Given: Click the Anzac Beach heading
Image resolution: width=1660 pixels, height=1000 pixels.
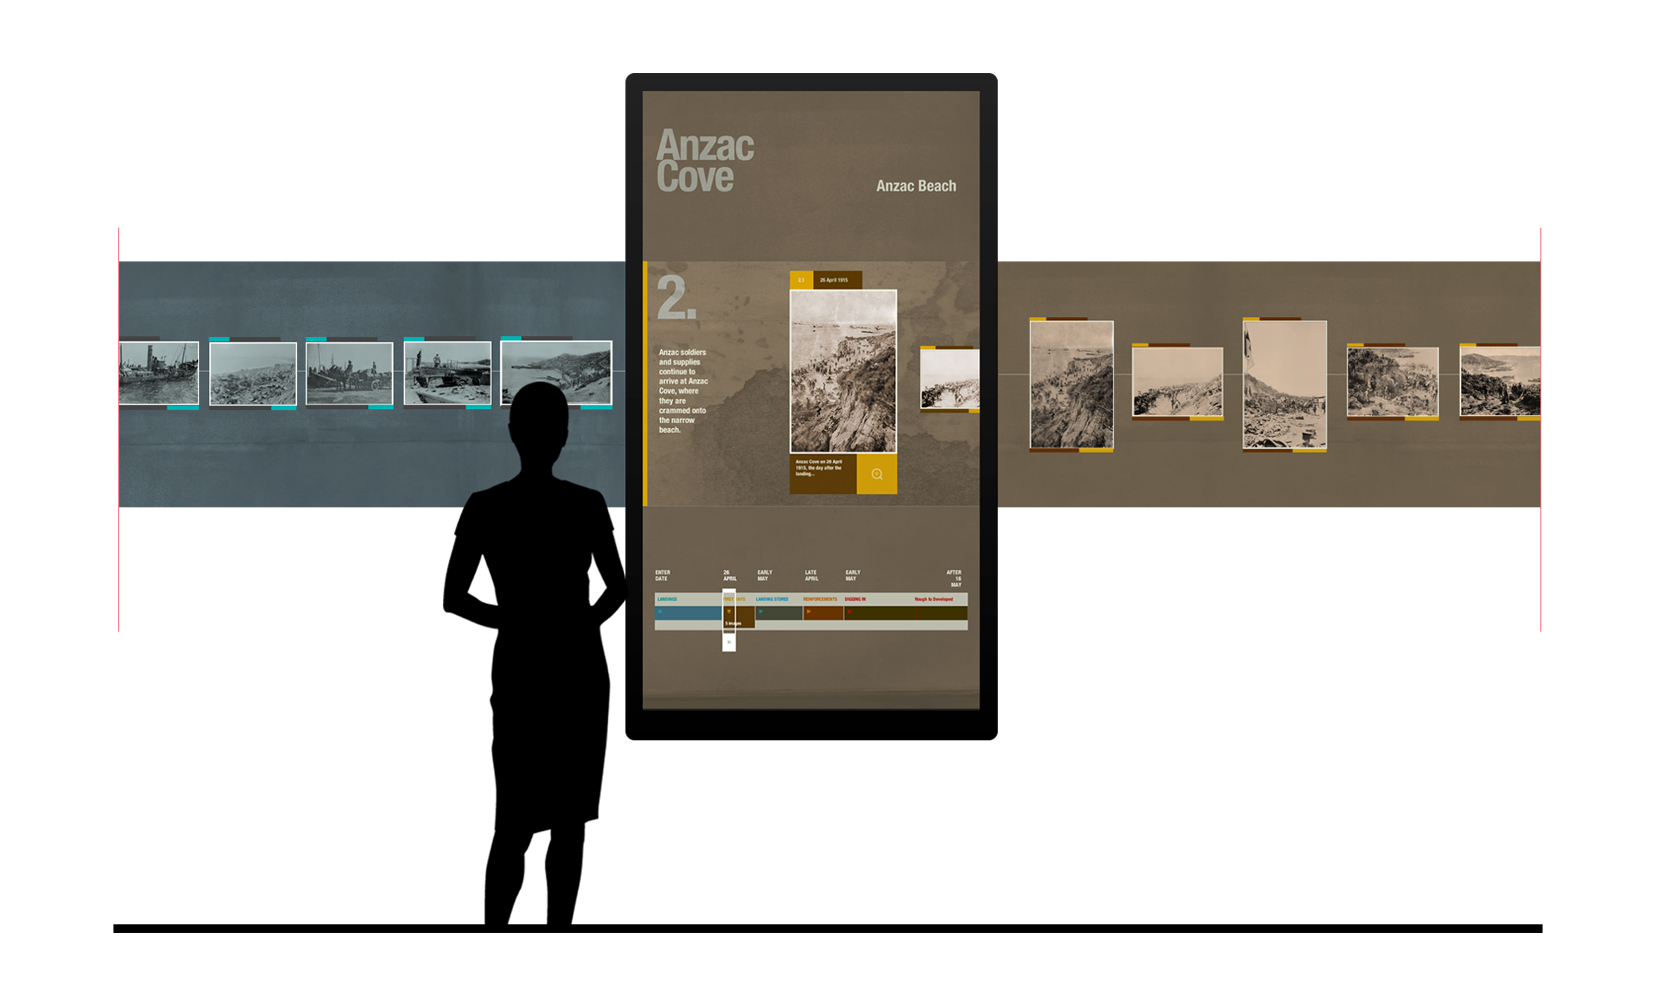Looking at the screenshot, I should pos(916,186).
